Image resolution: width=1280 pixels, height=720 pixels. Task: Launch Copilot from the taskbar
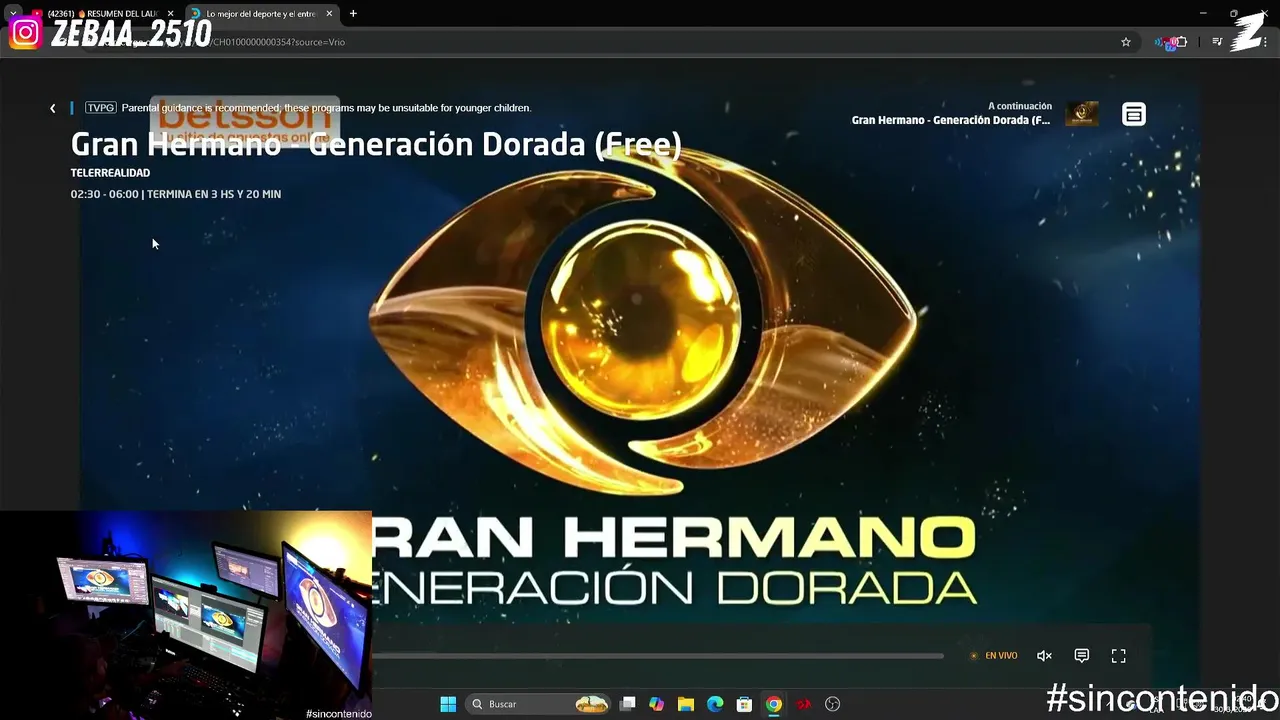[656, 704]
